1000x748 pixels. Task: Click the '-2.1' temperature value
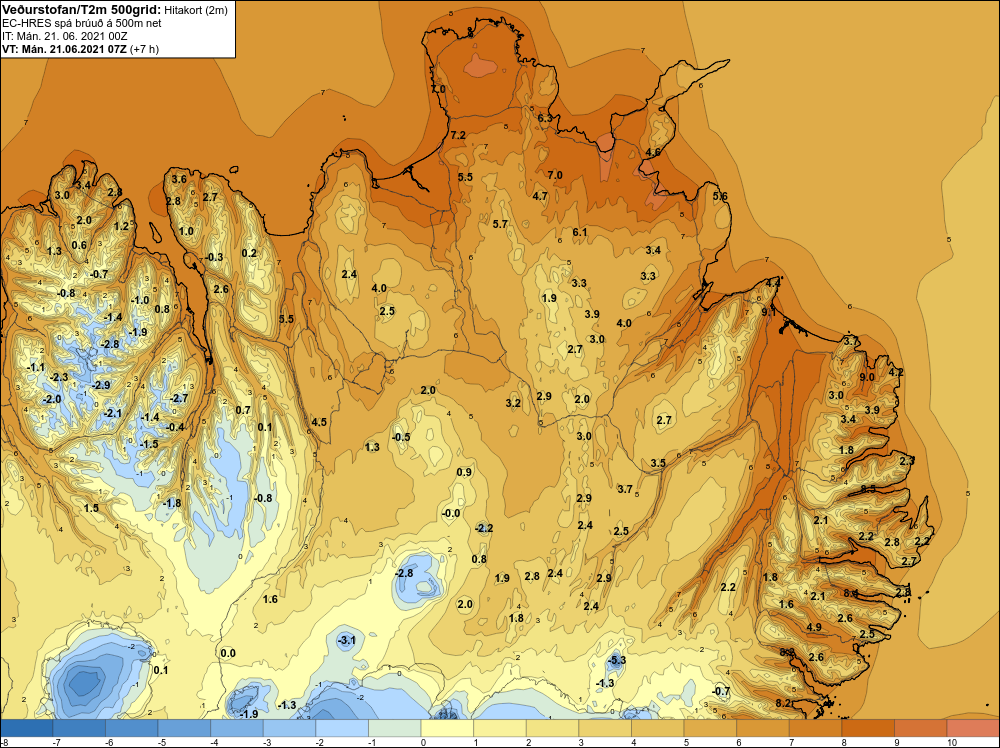[x=112, y=413]
